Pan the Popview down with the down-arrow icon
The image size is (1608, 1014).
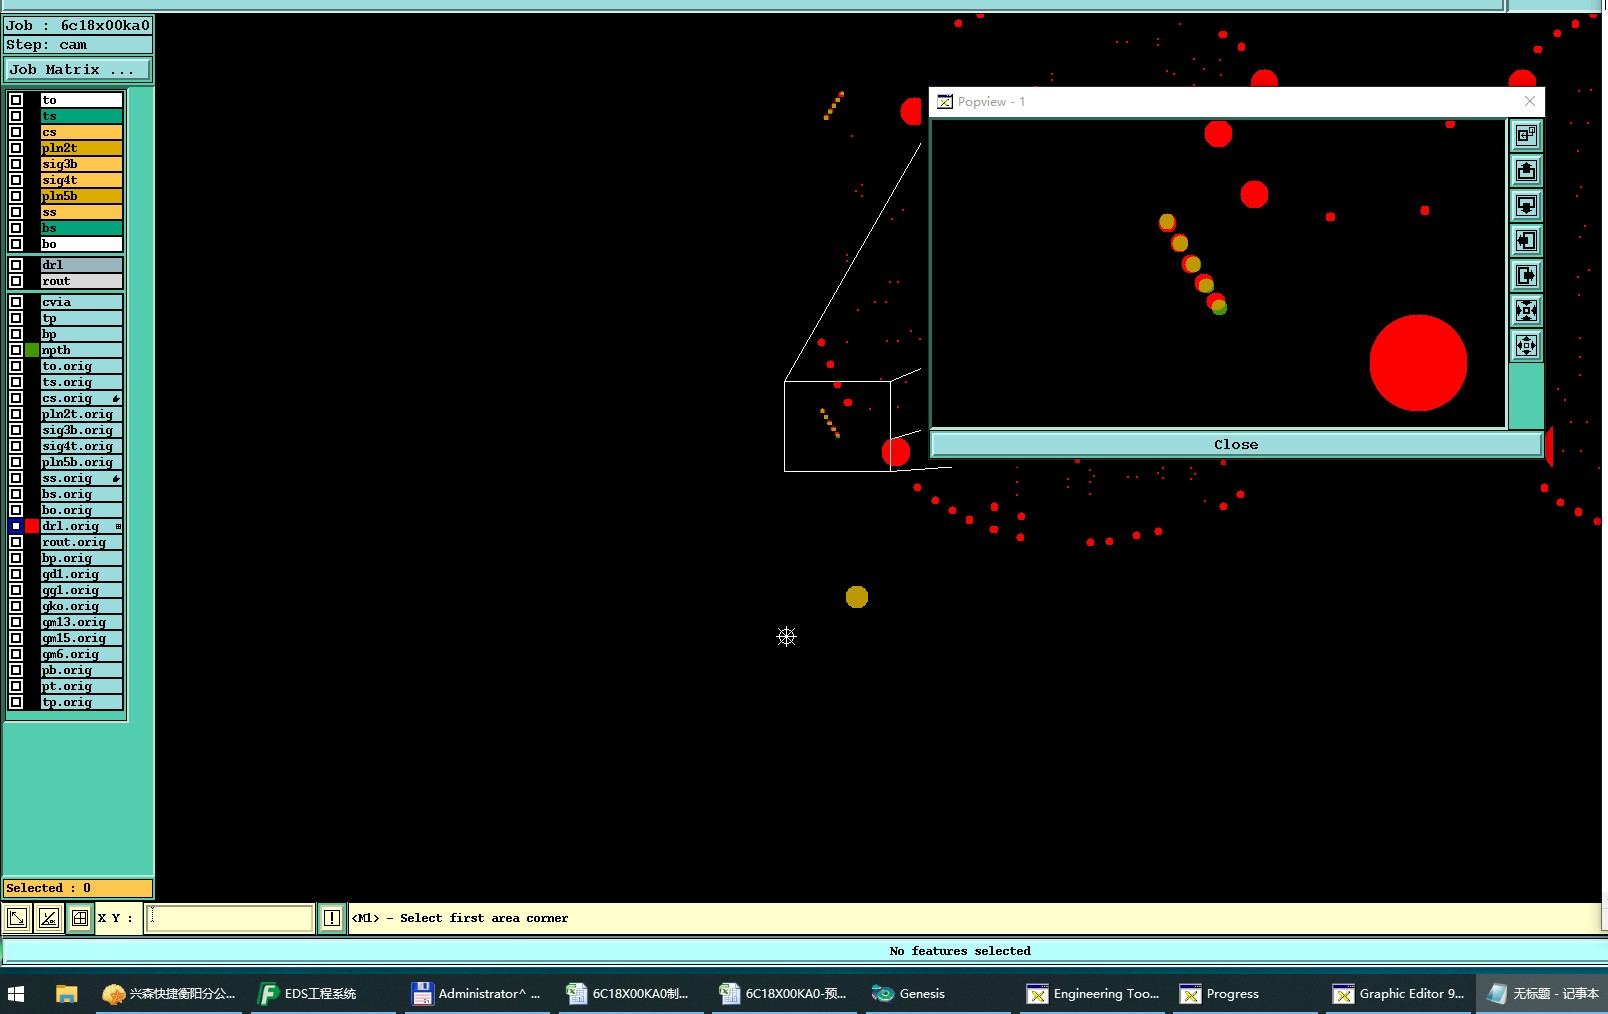click(1526, 206)
